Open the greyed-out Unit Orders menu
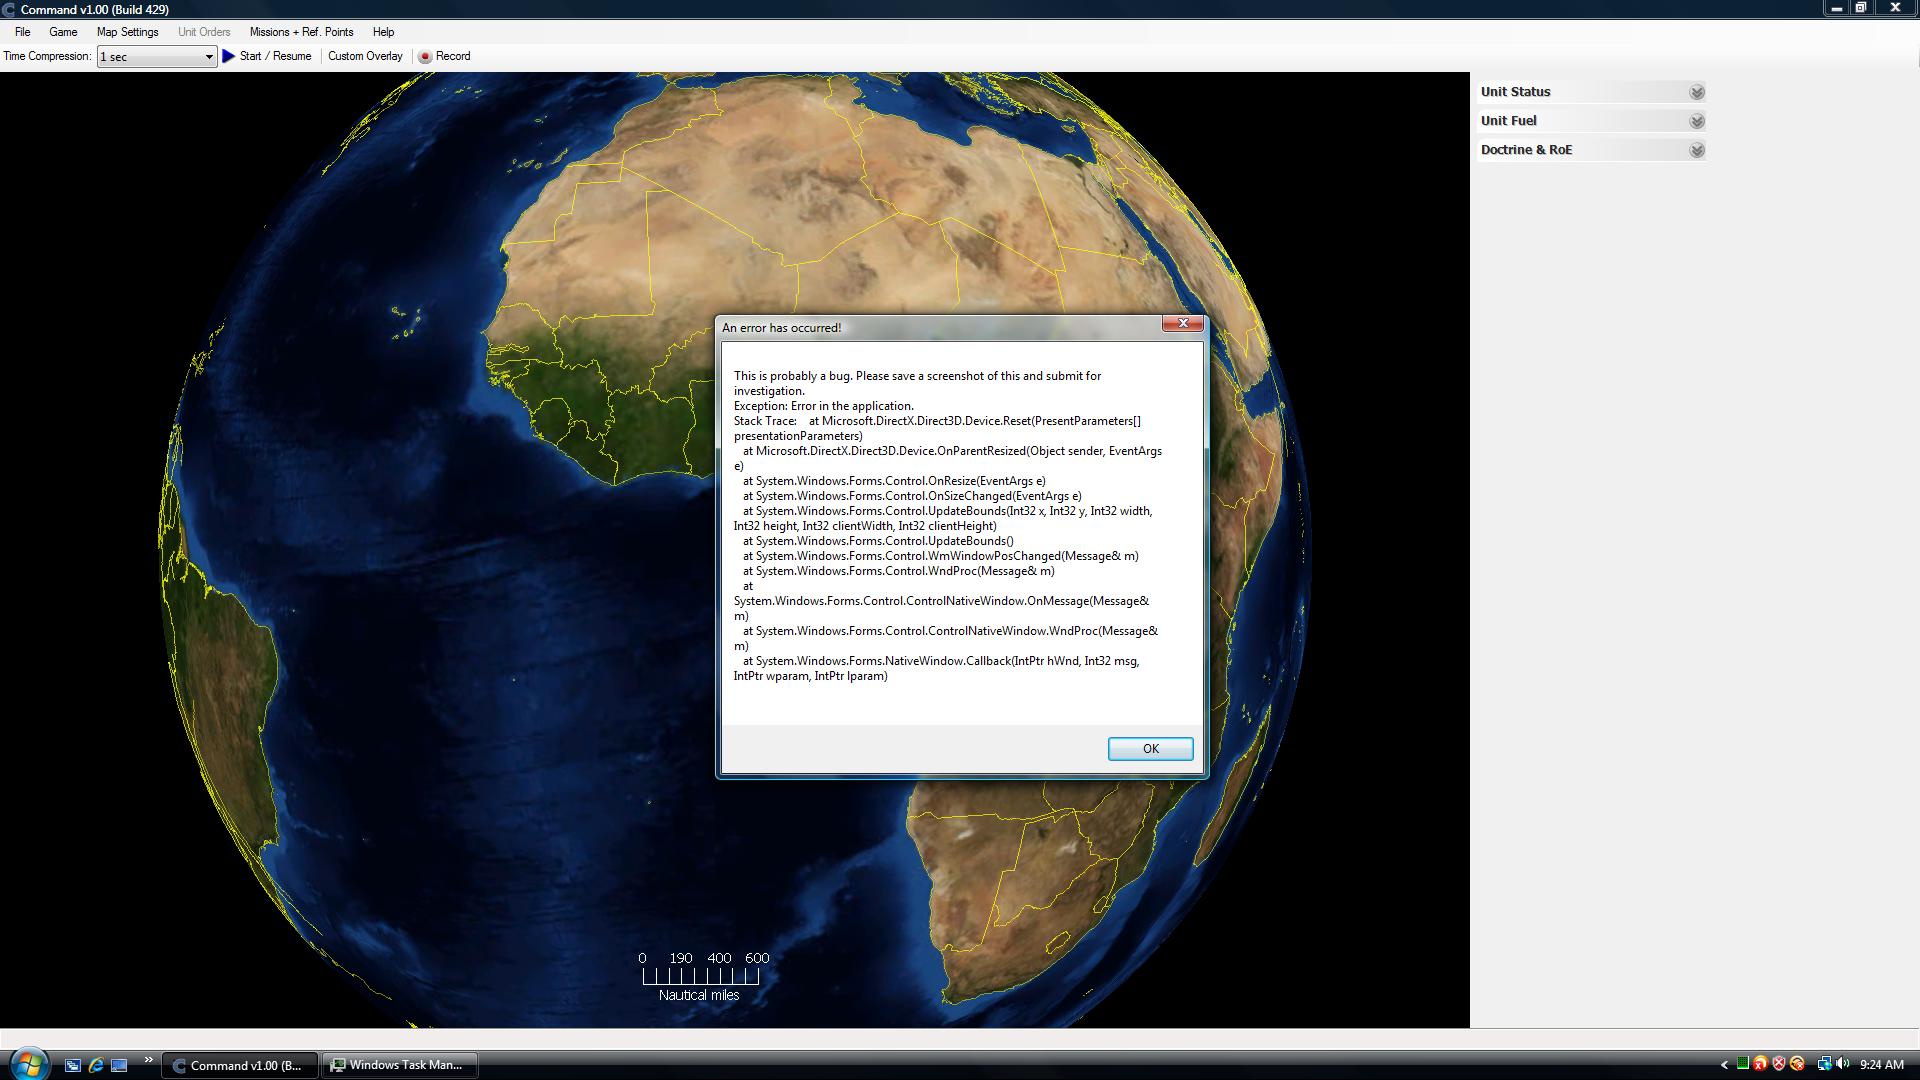The image size is (1920, 1080). (x=204, y=32)
